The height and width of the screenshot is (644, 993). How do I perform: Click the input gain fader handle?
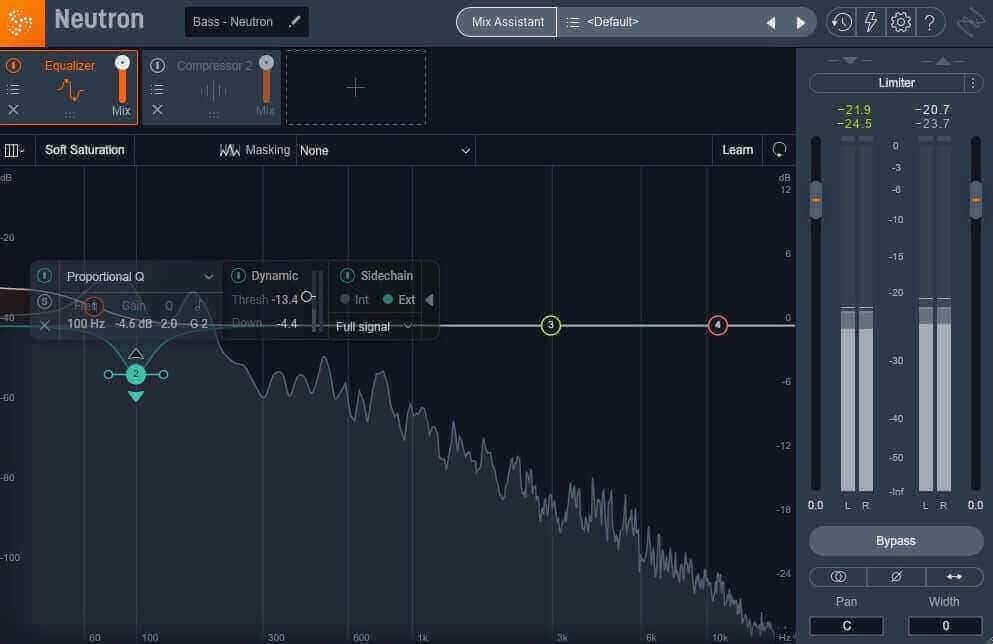tap(816, 200)
